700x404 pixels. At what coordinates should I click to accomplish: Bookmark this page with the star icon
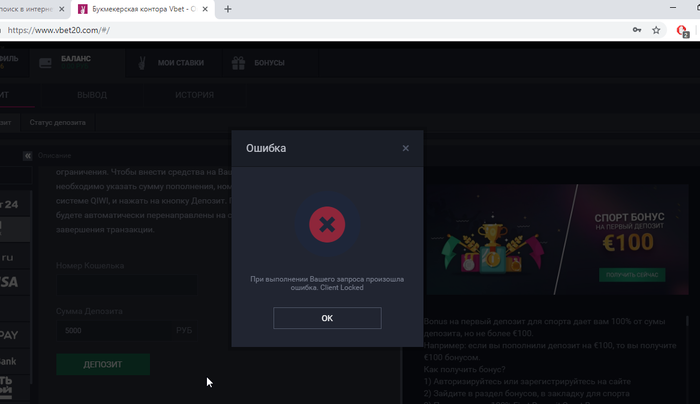pos(656,30)
